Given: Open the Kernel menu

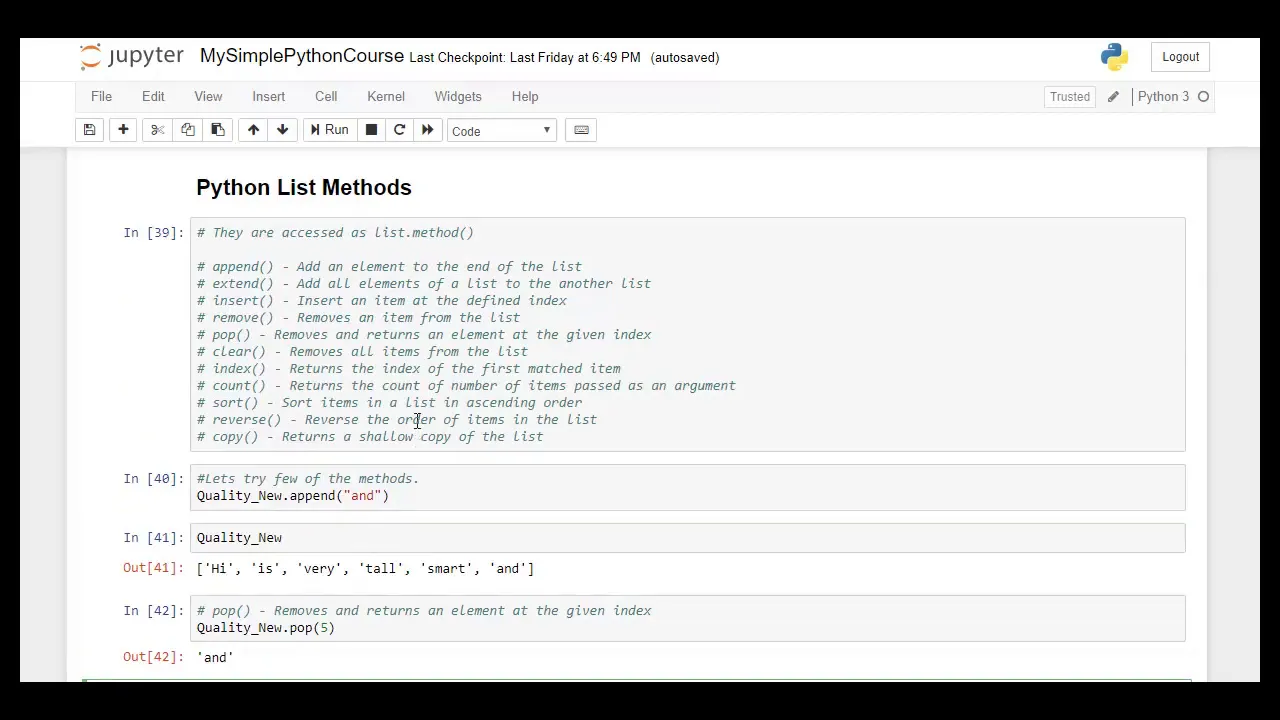Looking at the screenshot, I should [x=386, y=97].
